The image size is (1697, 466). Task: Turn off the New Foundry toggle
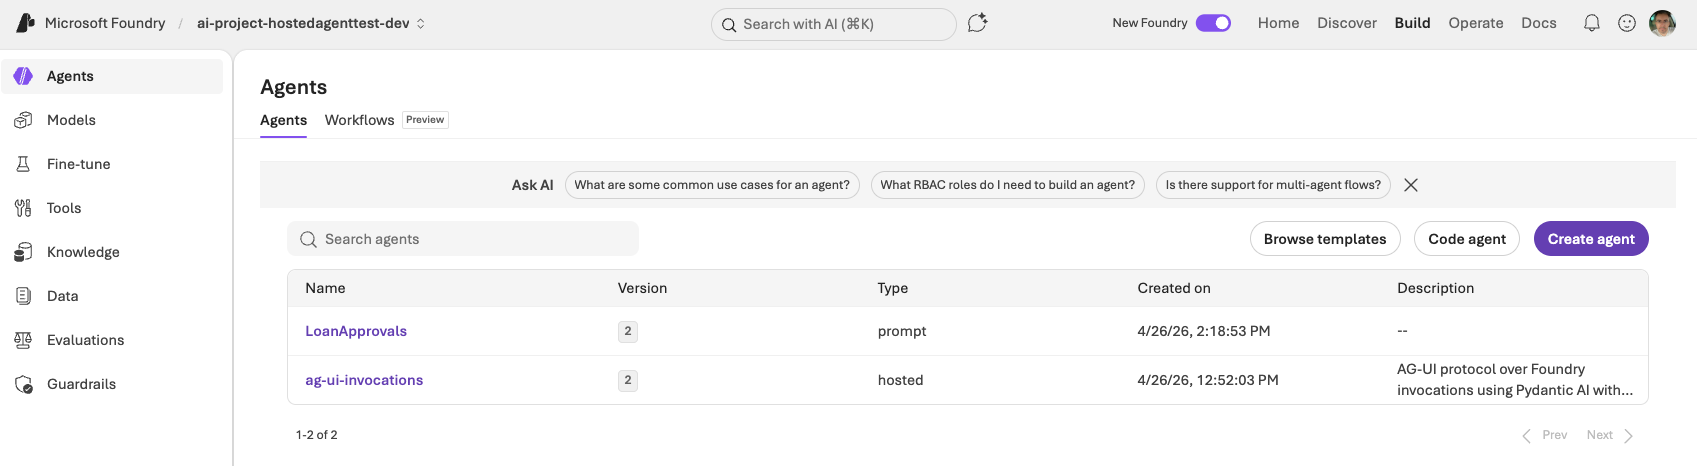[x=1213, y=23]
